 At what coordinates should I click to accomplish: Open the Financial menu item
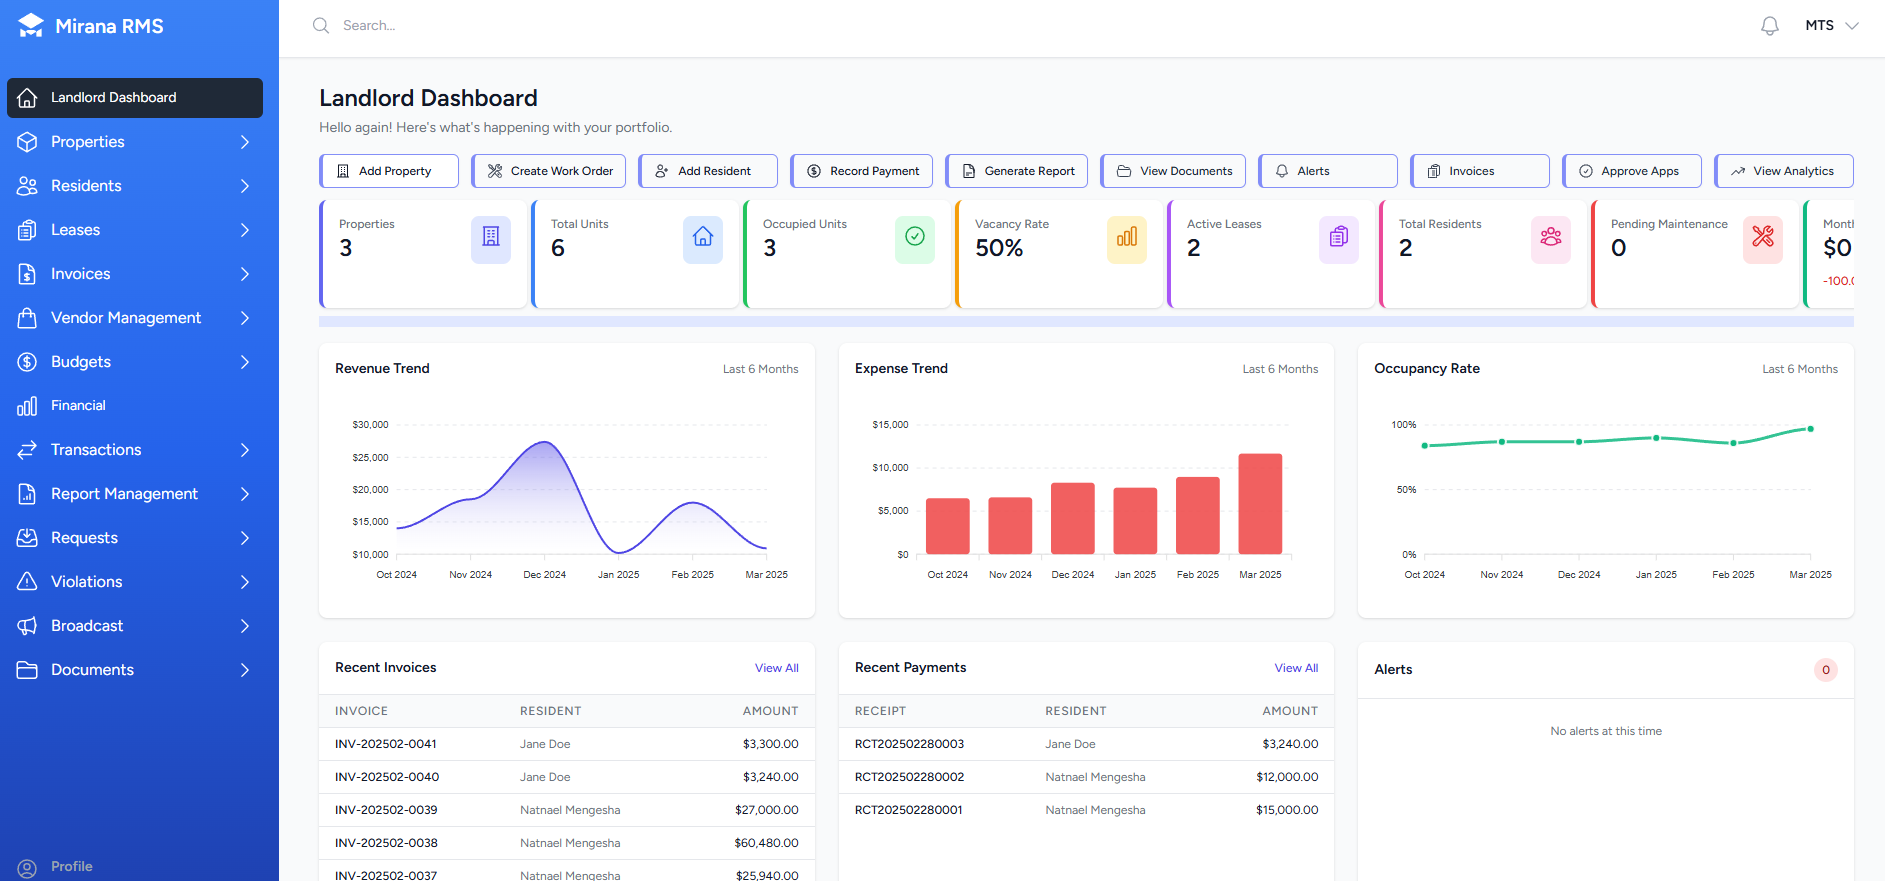pos(135,406)
